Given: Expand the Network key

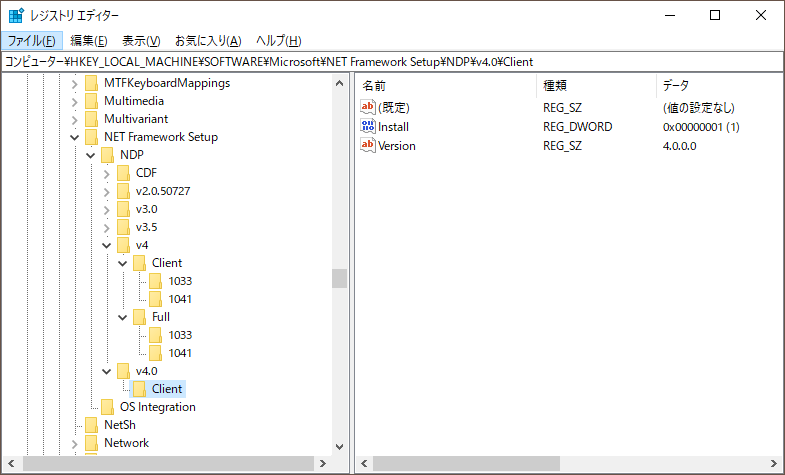Looking at the screenshot, I should click(x=75, y=444).
